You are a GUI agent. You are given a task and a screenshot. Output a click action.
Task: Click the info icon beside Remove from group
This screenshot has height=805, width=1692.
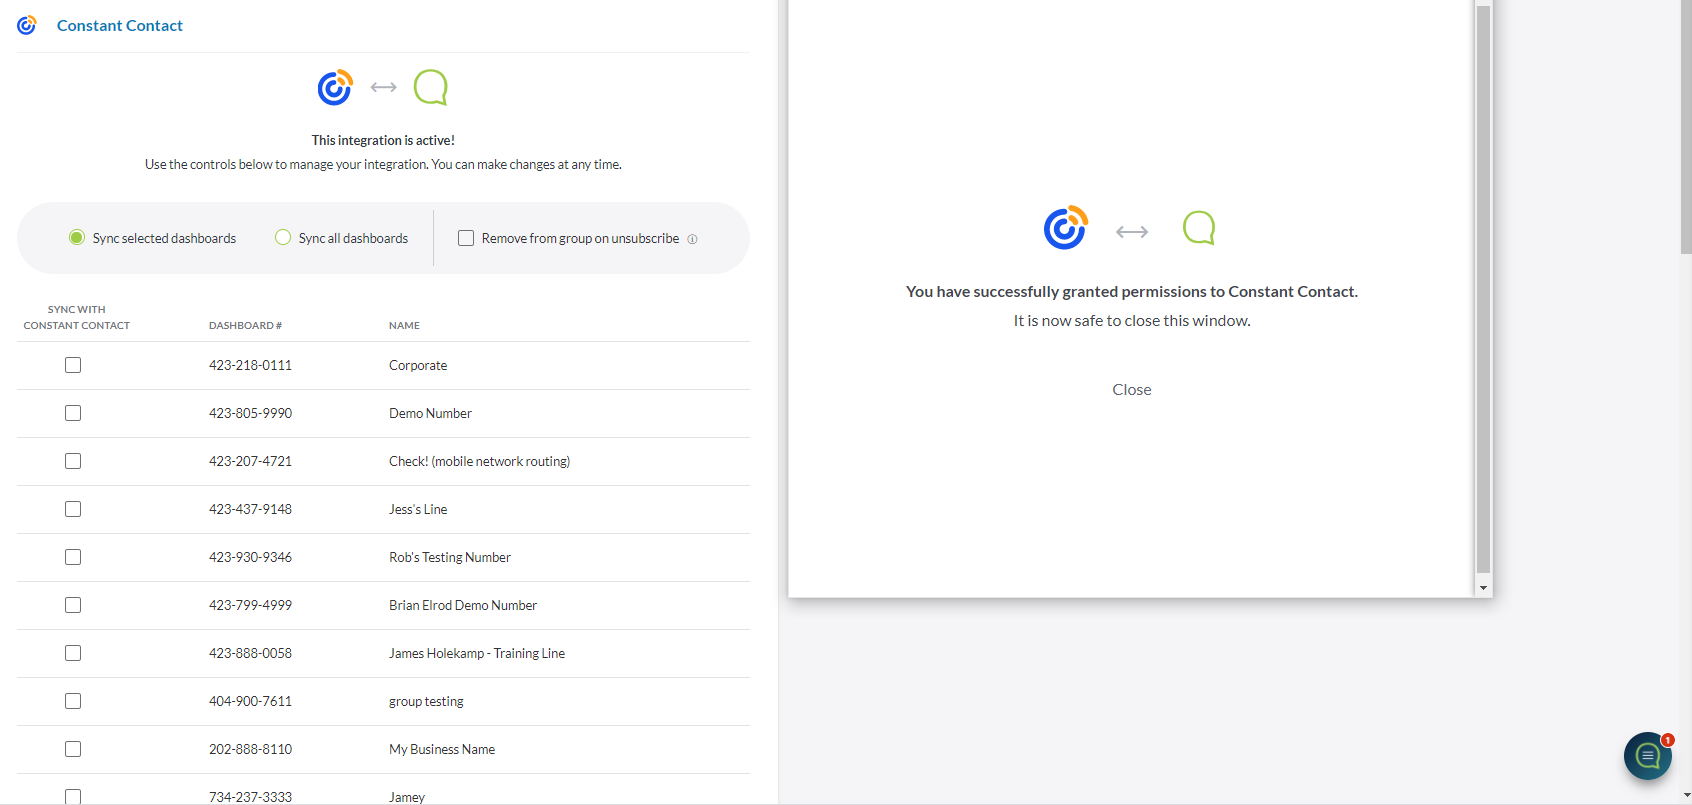692,239
